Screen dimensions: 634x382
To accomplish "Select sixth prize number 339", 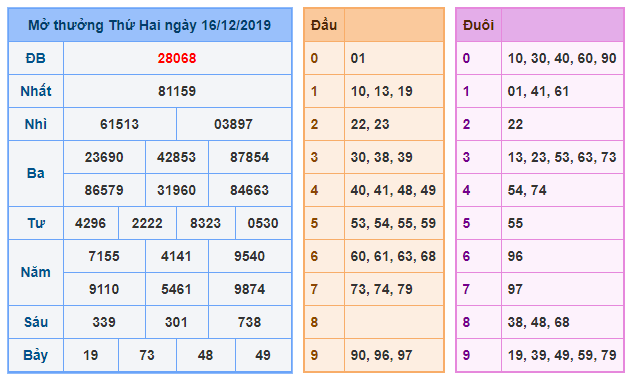I will click(x=104, y=322).
